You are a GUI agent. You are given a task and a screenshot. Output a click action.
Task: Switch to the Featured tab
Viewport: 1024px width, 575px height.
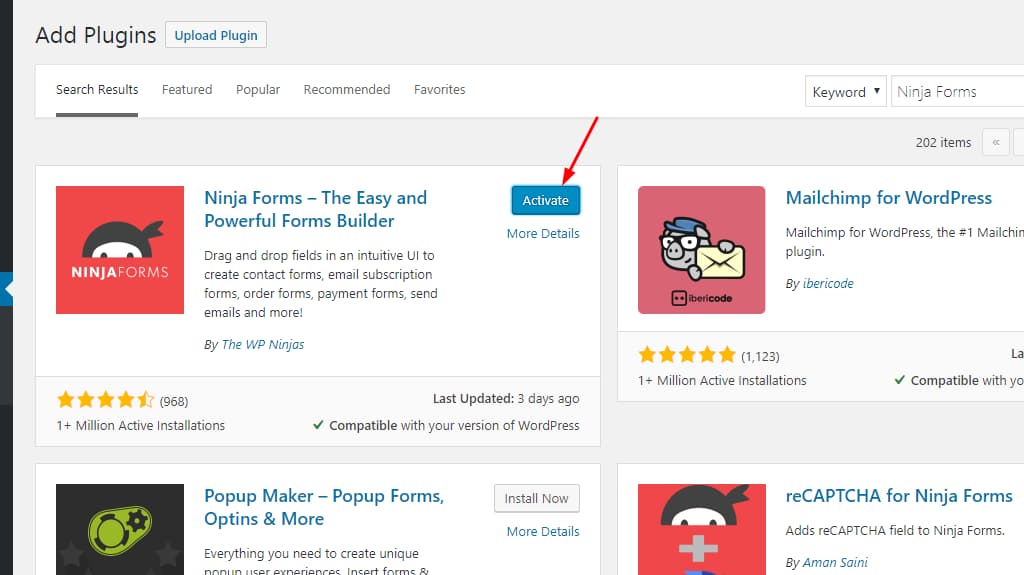187,90
